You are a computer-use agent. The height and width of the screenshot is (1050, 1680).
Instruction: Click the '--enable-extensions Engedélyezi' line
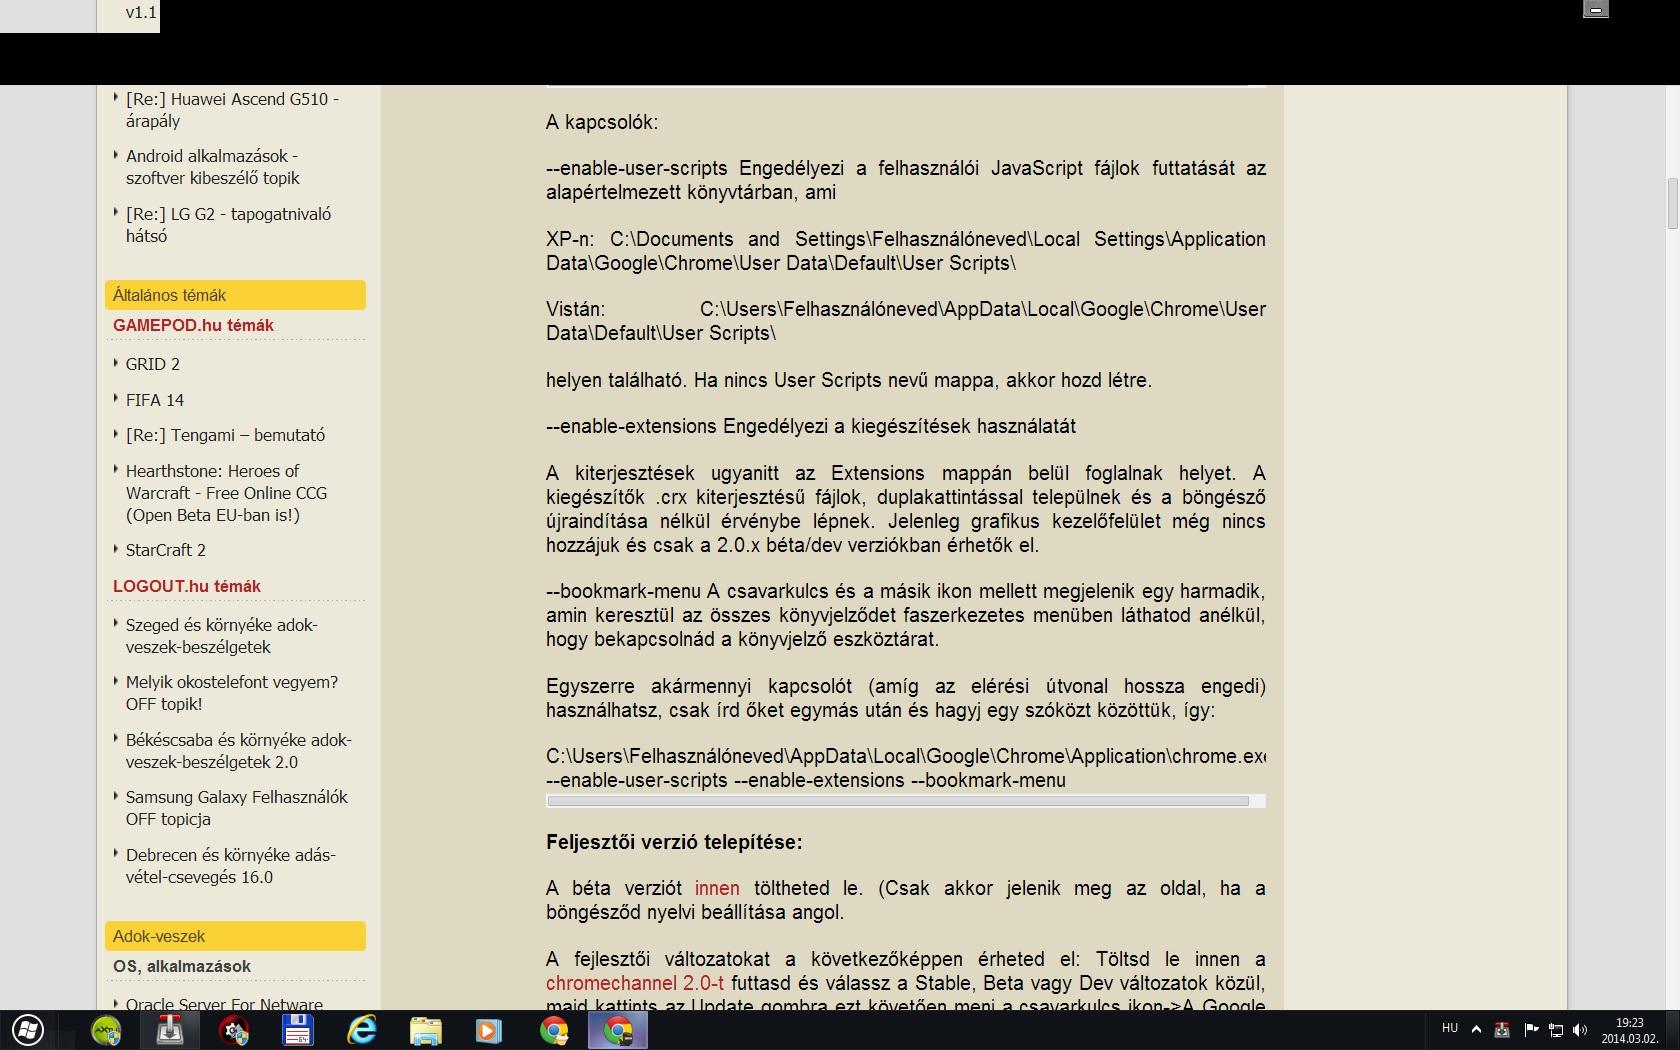tap(811, 426)
